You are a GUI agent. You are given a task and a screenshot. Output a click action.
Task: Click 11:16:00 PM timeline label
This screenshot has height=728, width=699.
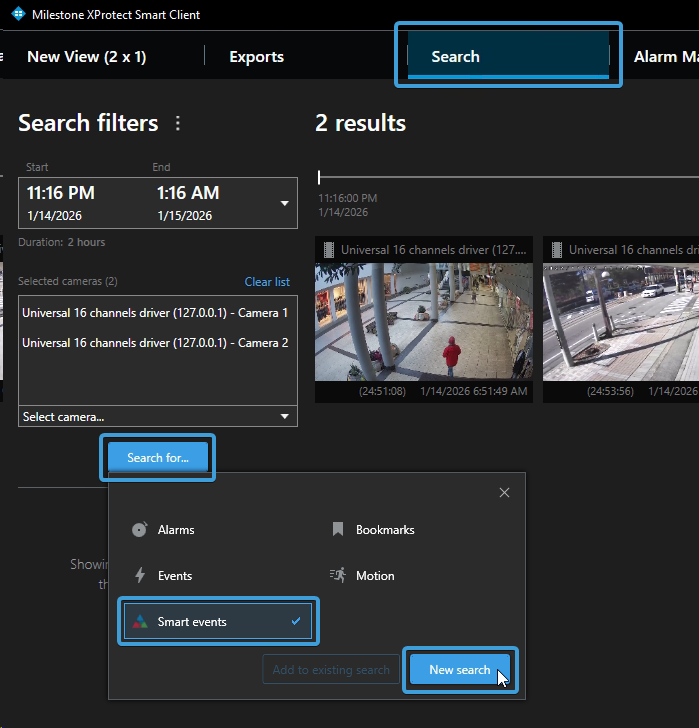[x=348, y=198]
